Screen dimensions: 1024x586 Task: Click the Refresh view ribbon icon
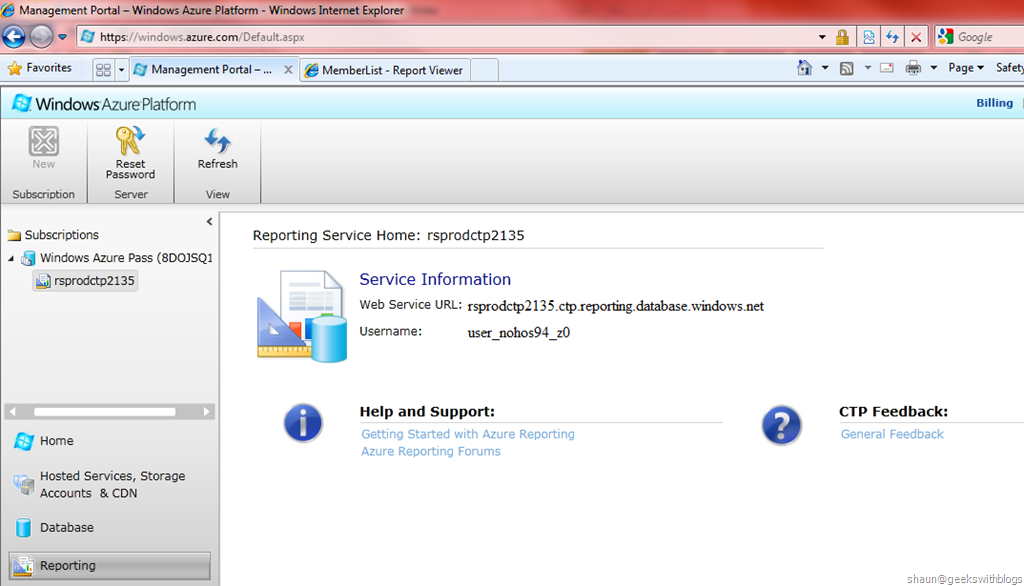tap(217, 148)
